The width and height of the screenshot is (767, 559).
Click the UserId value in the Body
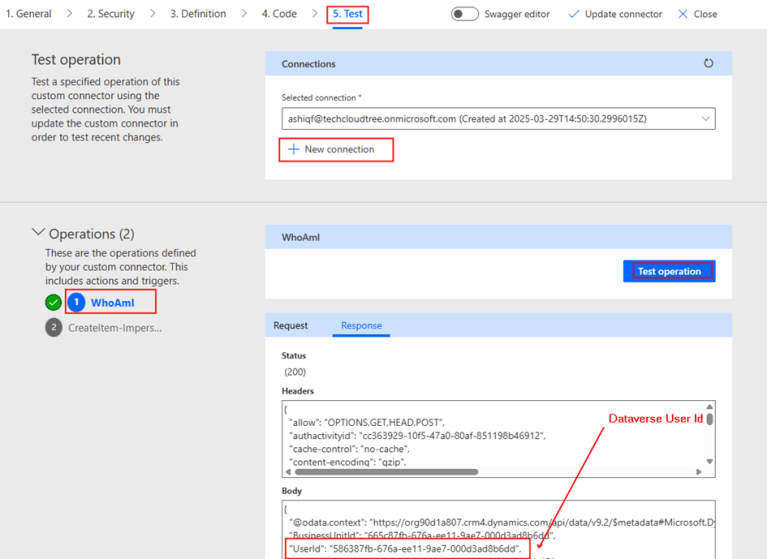pyautogui.click(x=423, y=549)
